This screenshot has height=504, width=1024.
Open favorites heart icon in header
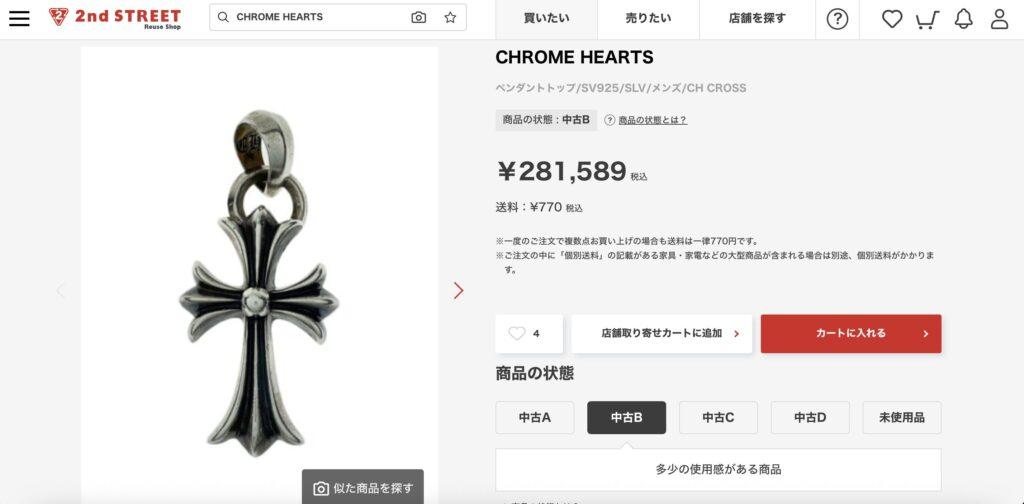point(892,20)
